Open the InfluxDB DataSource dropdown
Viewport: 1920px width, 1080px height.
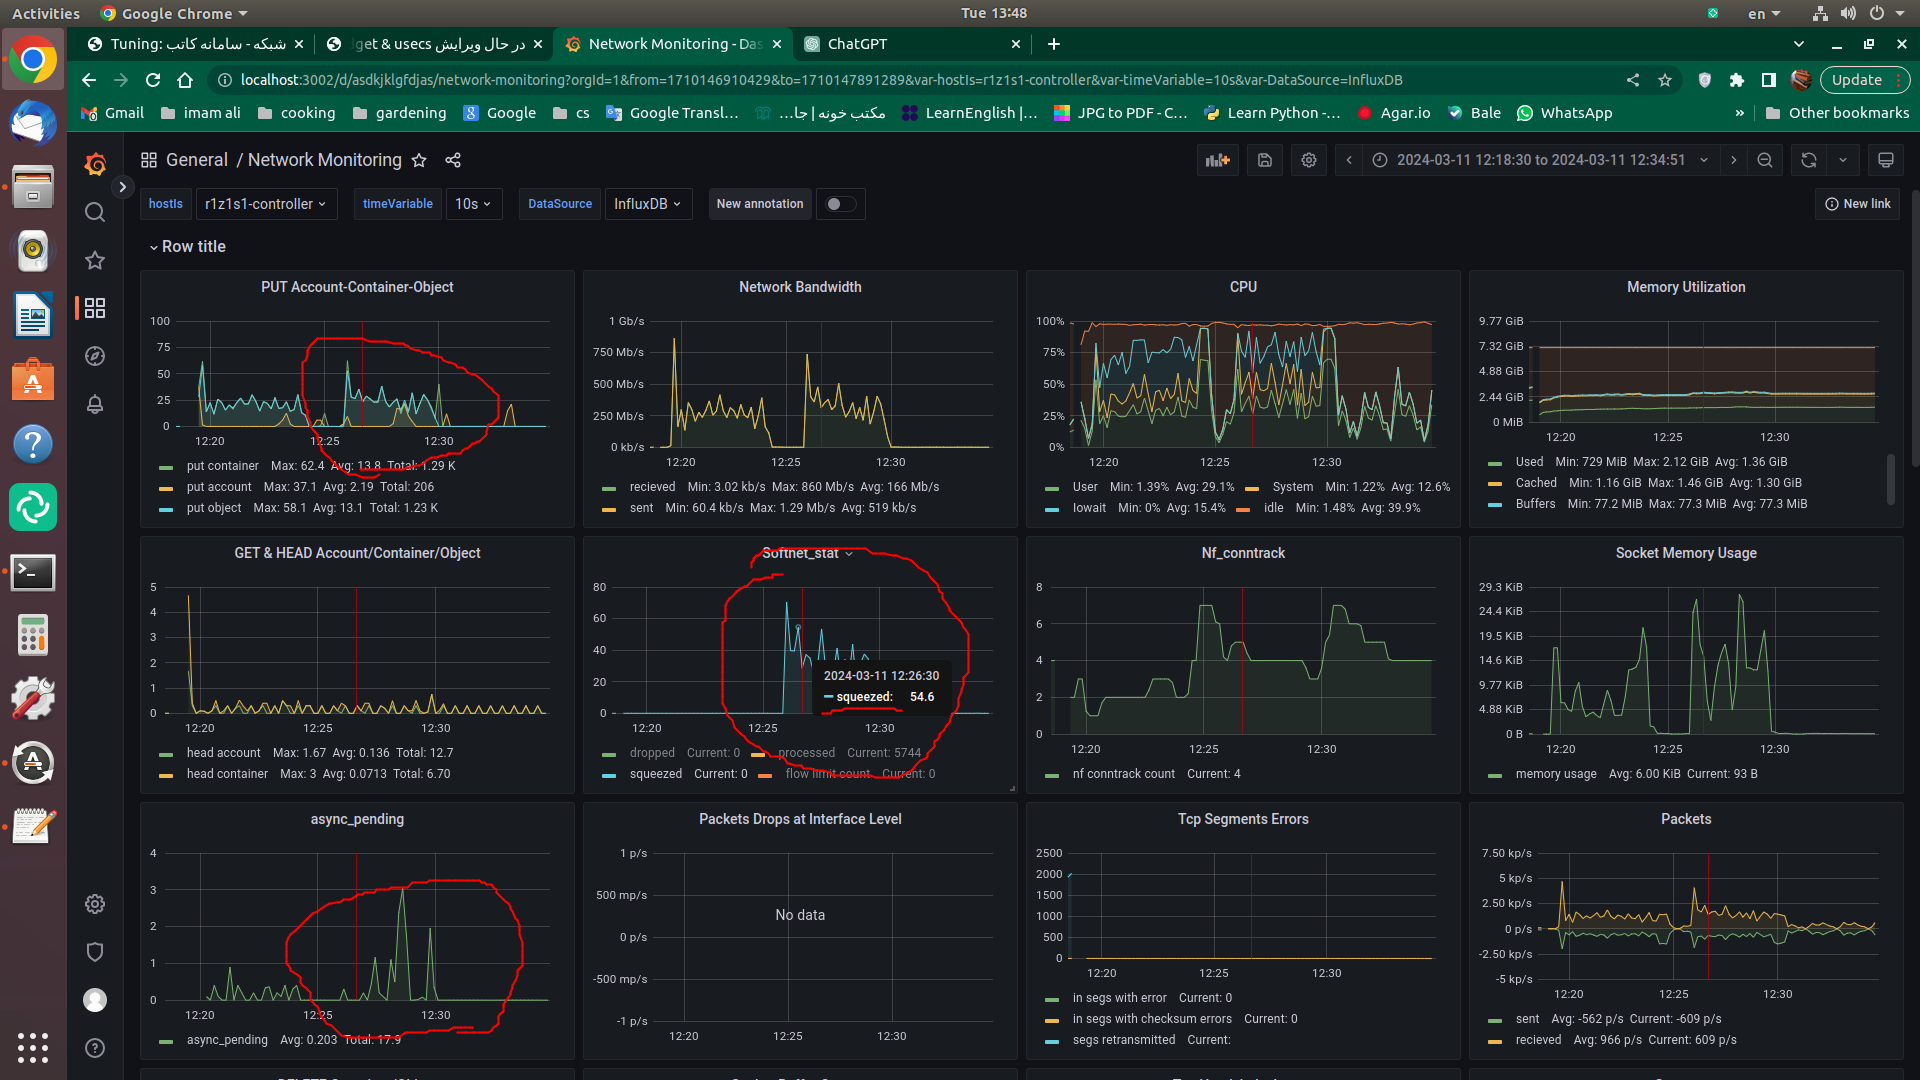click(x=647, y=204)
